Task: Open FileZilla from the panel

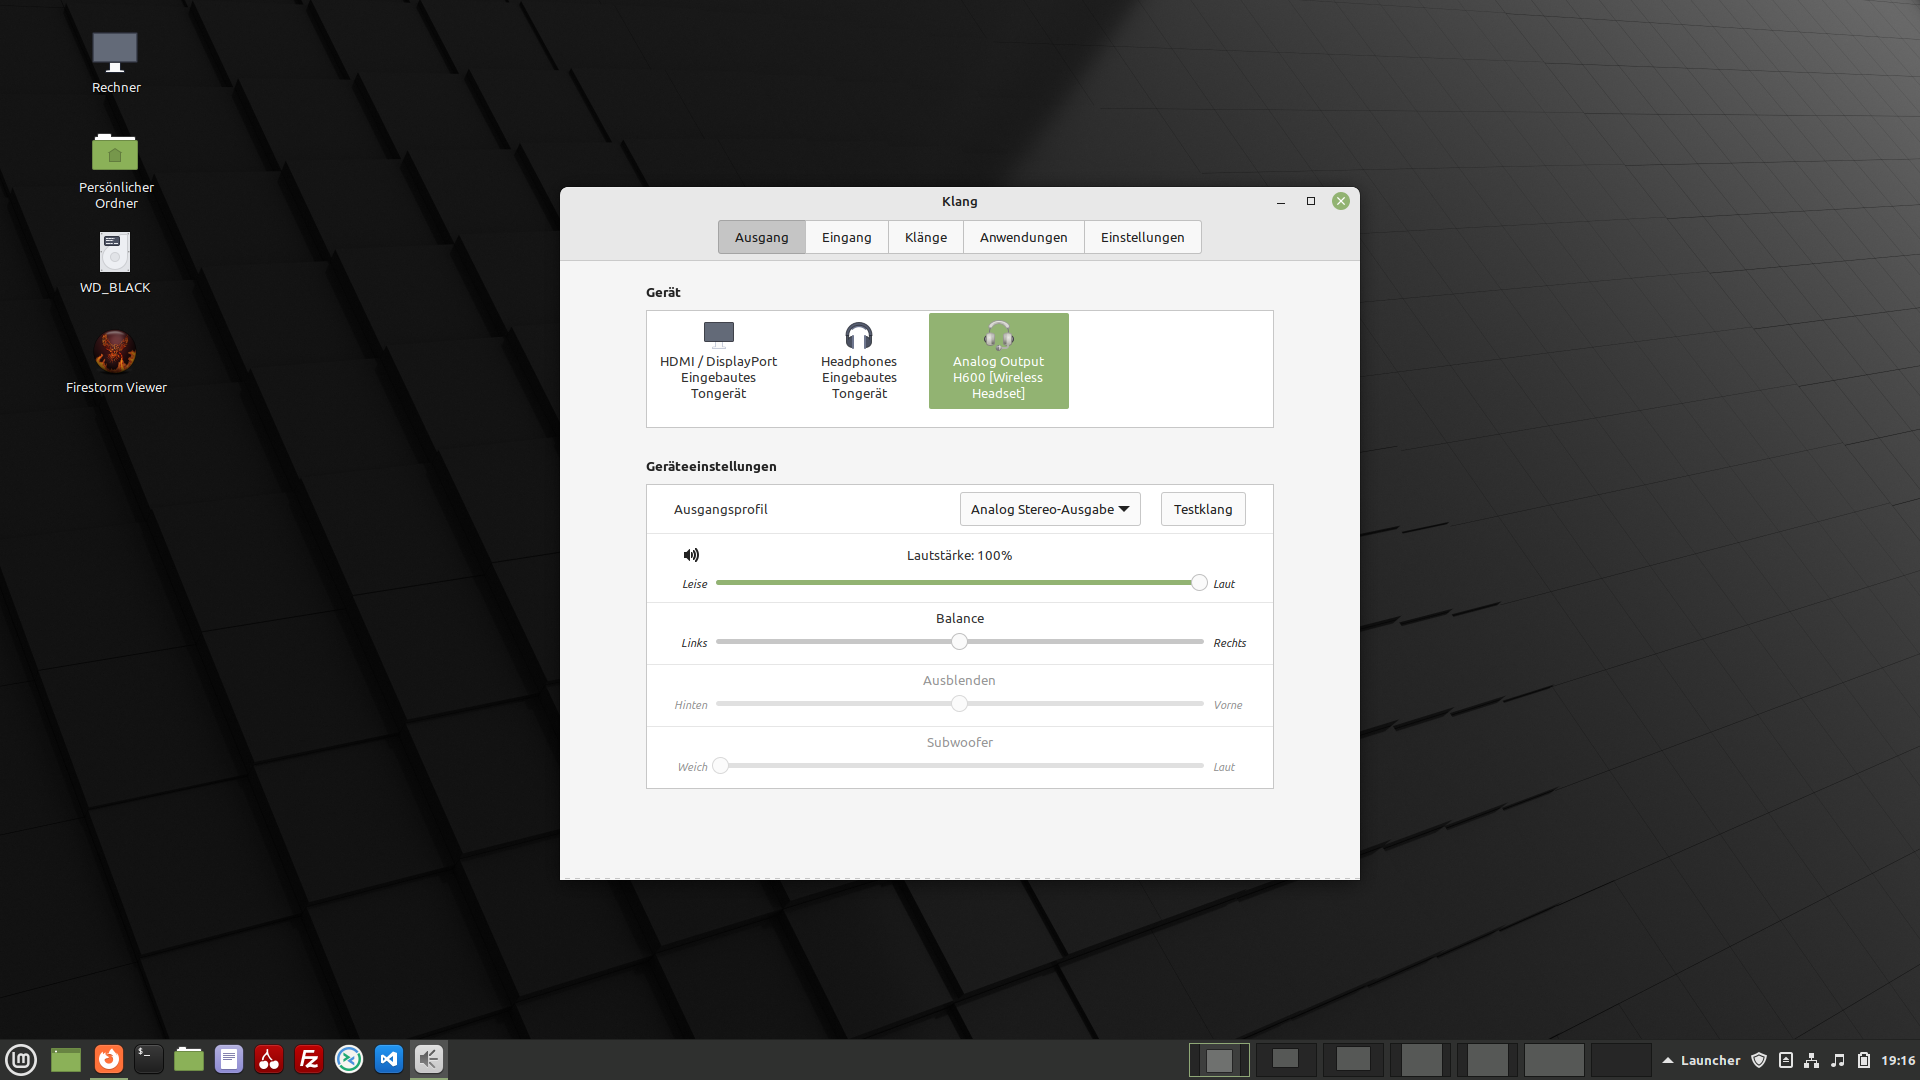Action: [309, 1059]
